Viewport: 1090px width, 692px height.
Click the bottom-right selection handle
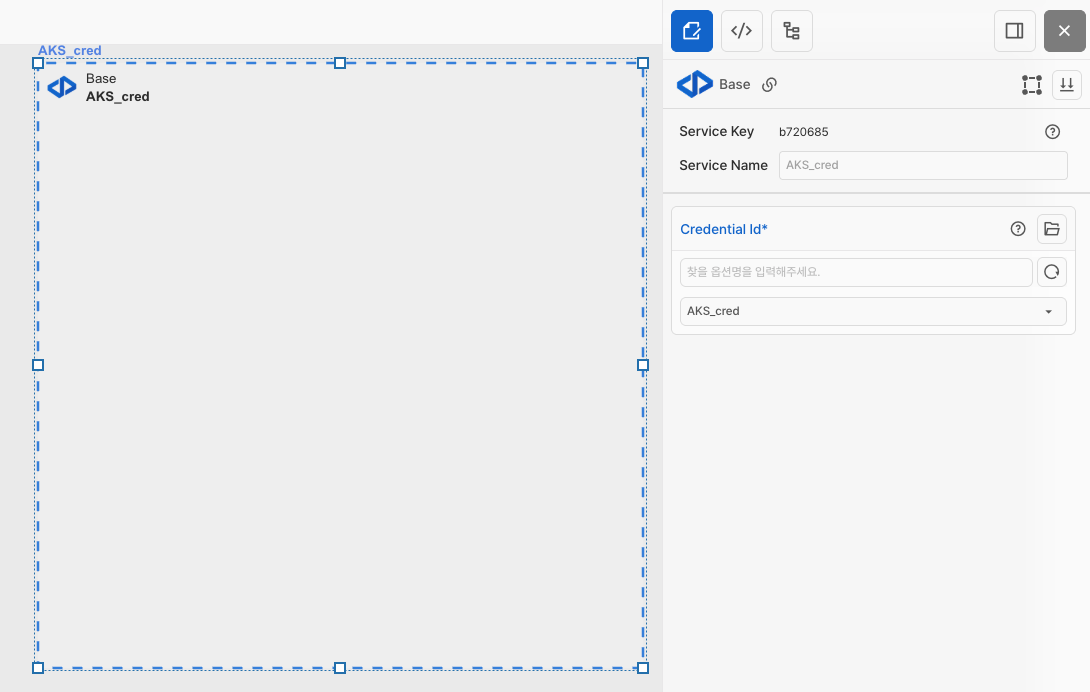pos(643,668)
